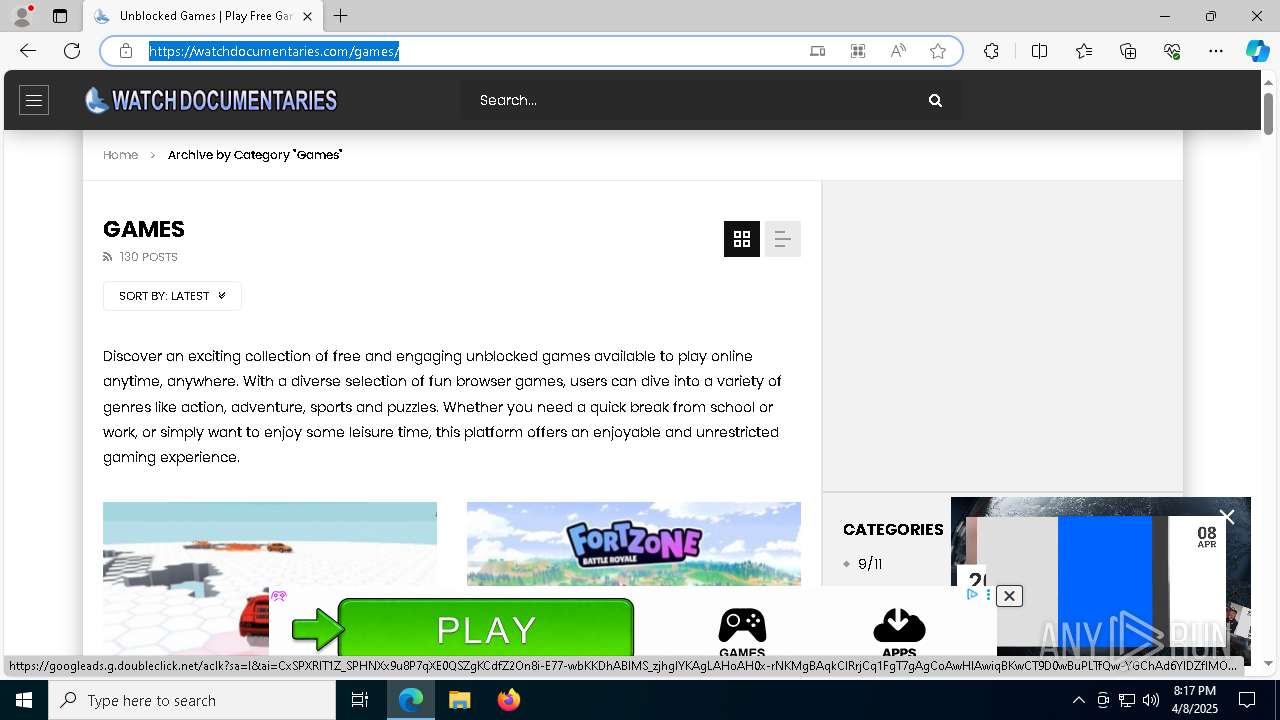Click the APPS download ad icon
Image resolution: width=1280 pixels, height=720 pixels.
click(x=899, y=632)
